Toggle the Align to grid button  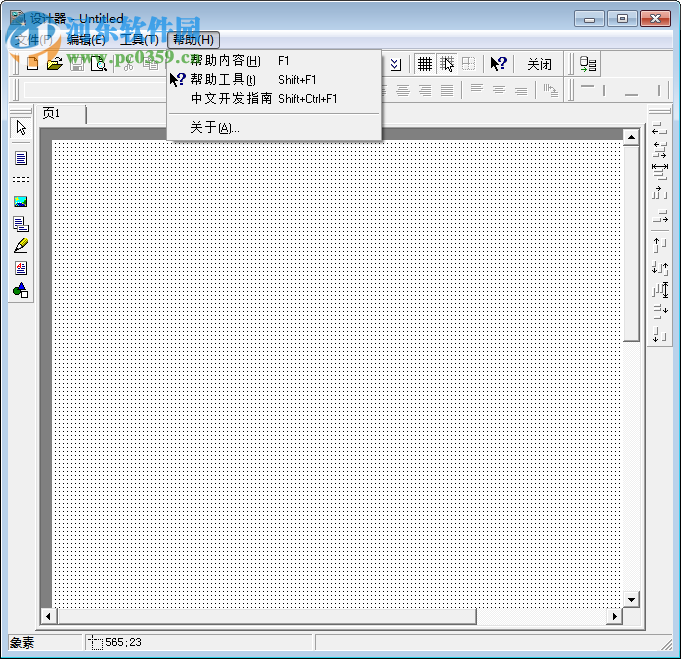pyautogui.click(x=446, y=64)
